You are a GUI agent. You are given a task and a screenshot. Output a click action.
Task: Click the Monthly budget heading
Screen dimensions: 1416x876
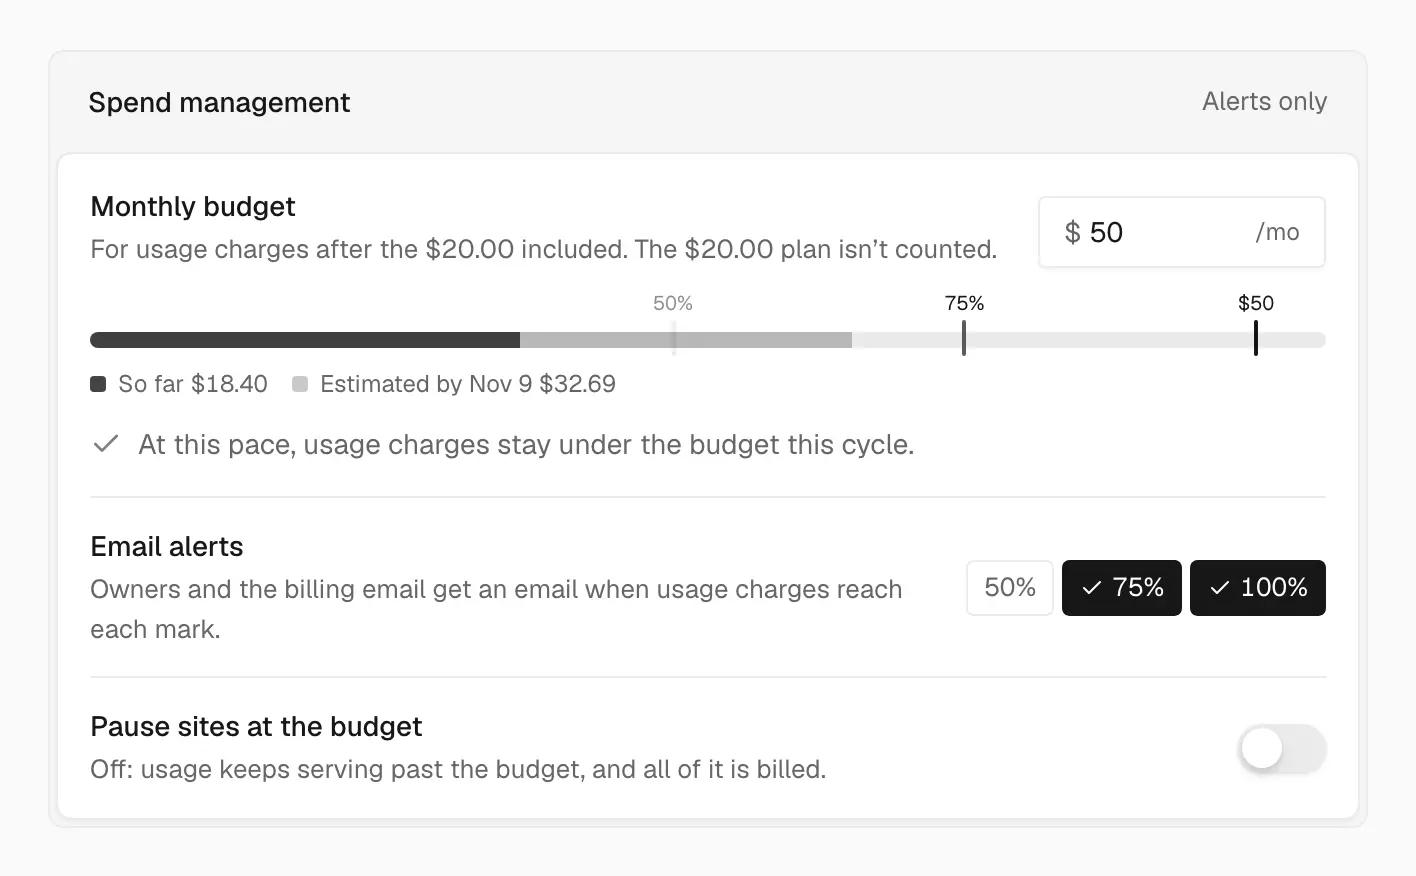[193, 206]
